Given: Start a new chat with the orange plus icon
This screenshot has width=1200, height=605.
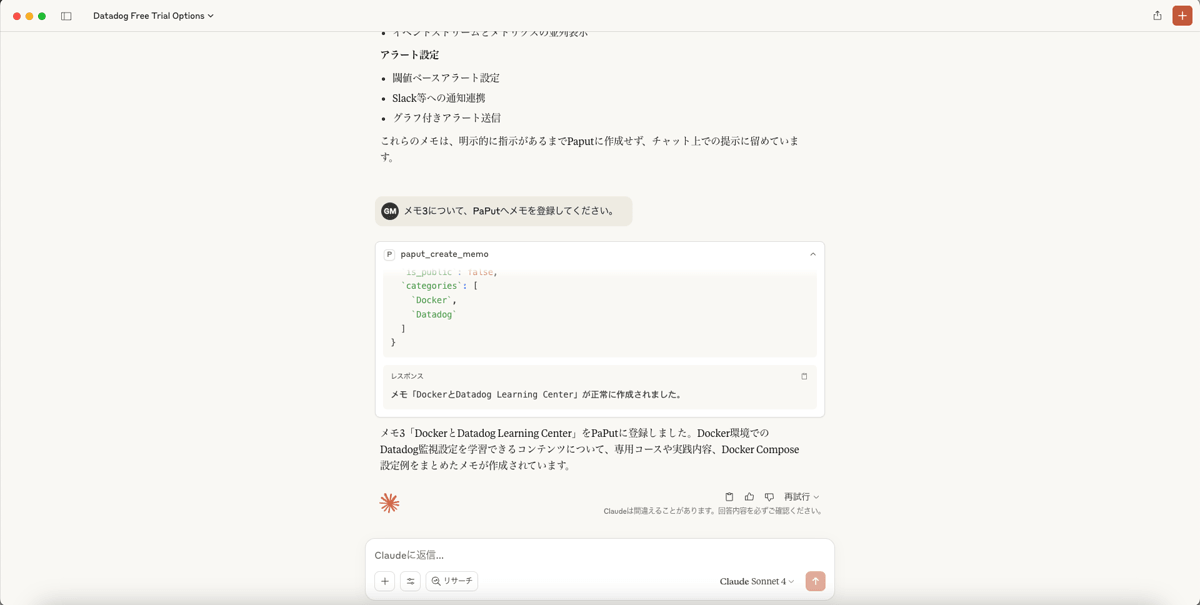Looking at the screenshot, I should [x=1181, y=15].
